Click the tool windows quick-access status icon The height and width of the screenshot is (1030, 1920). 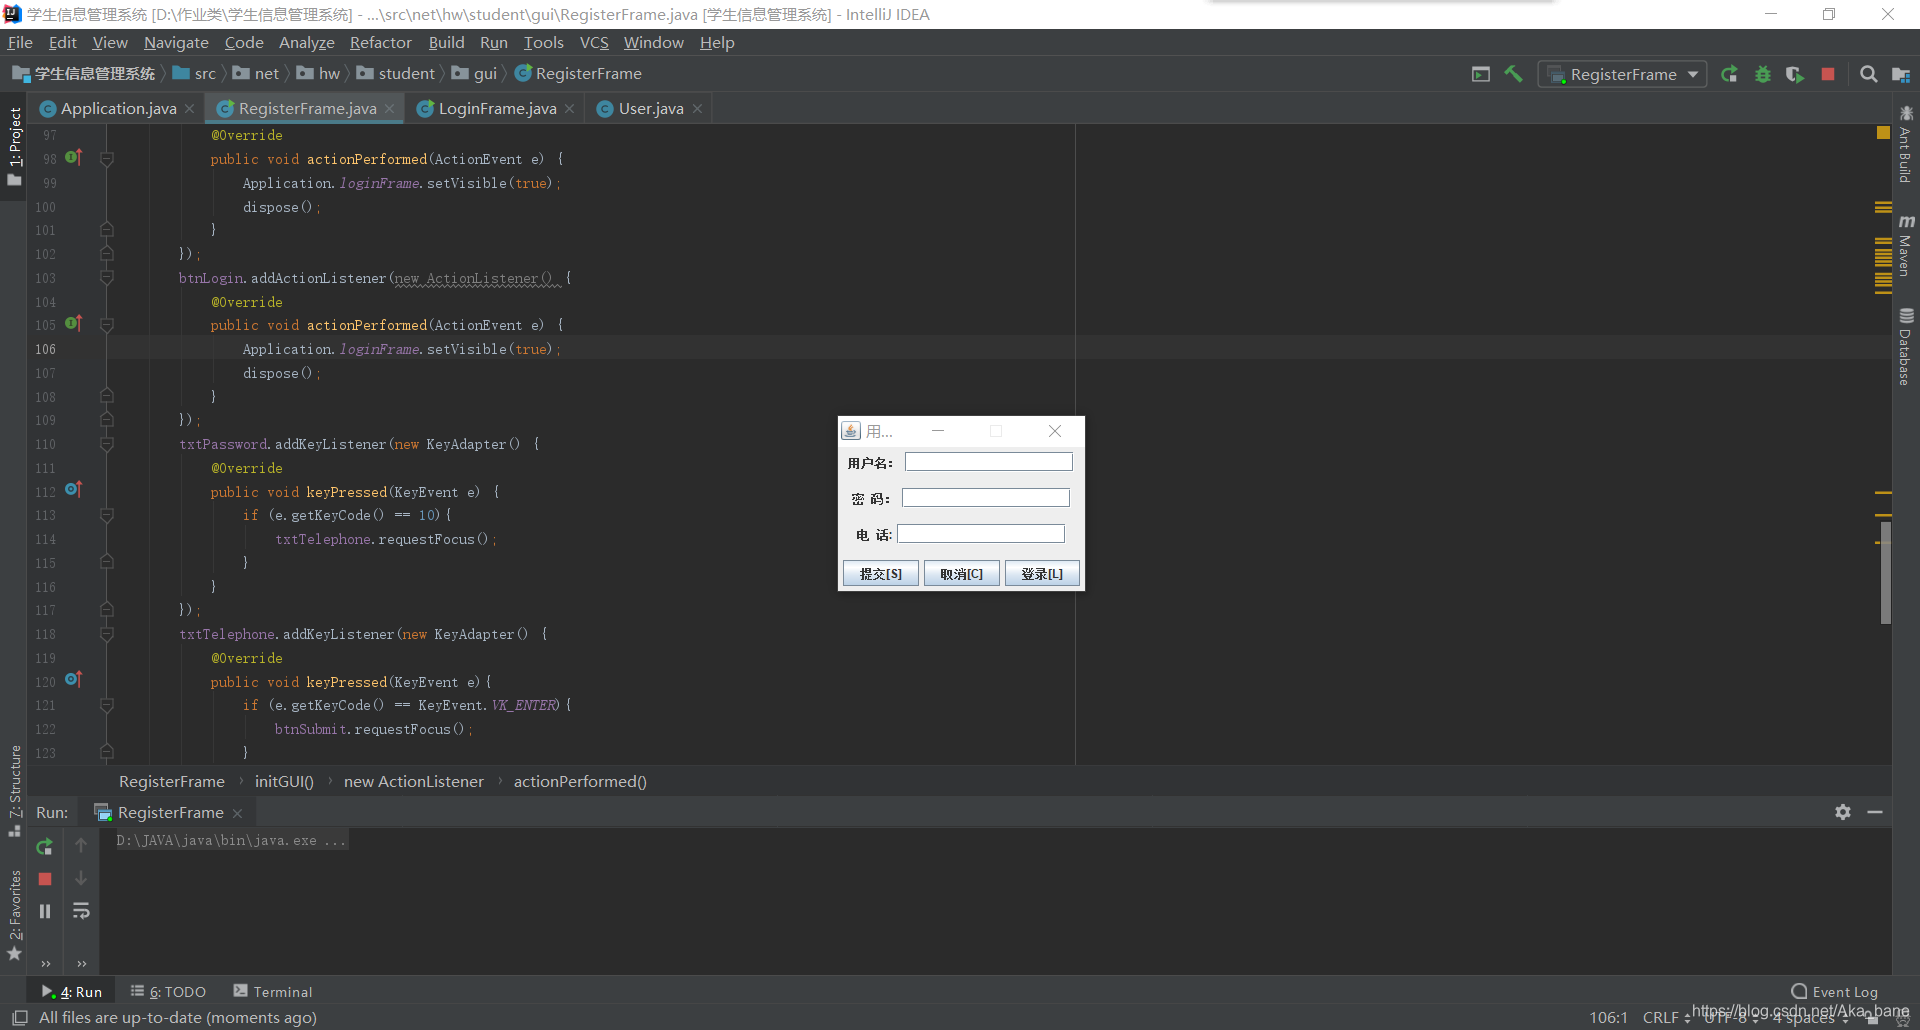pos(19,1018)
